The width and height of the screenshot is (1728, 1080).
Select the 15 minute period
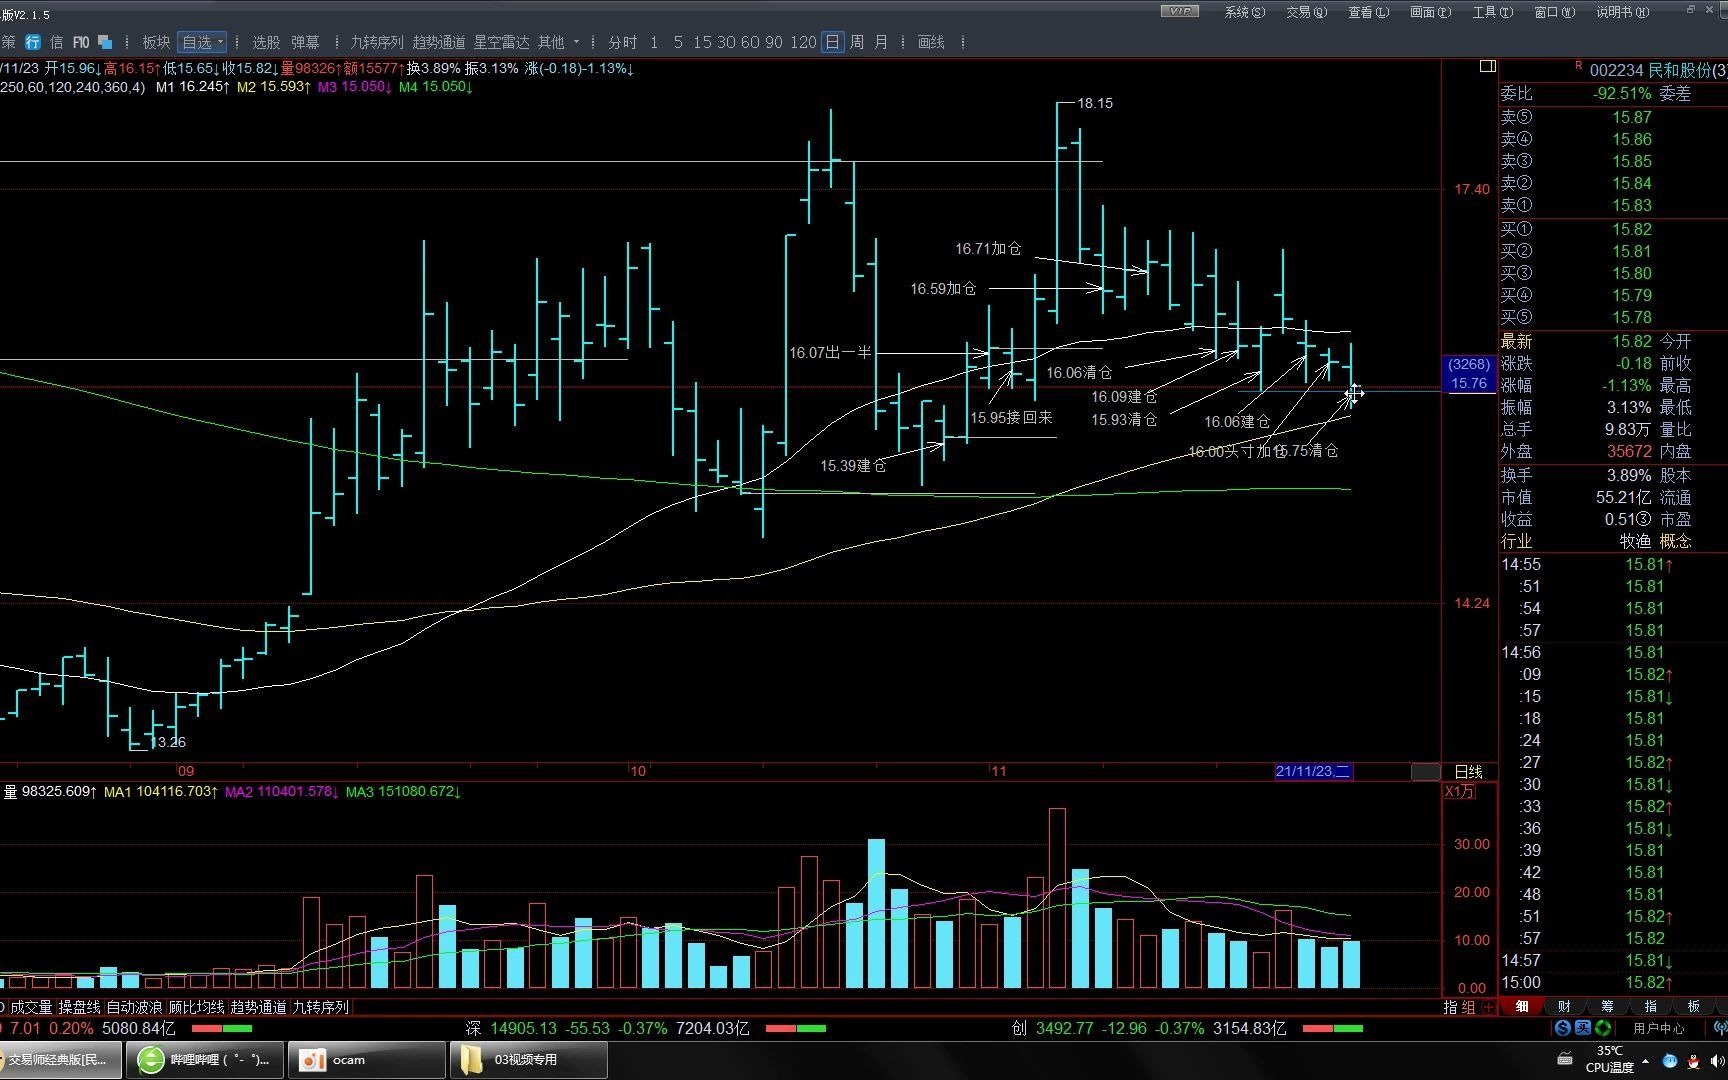pyautogui.click(x=702, y=42)
